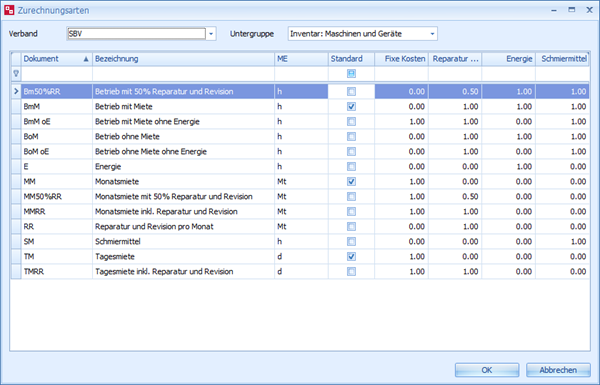This screenshot has width=600, height=385.
Task: Sort by Fixe Kosten column header
Action: click(401, 59)
